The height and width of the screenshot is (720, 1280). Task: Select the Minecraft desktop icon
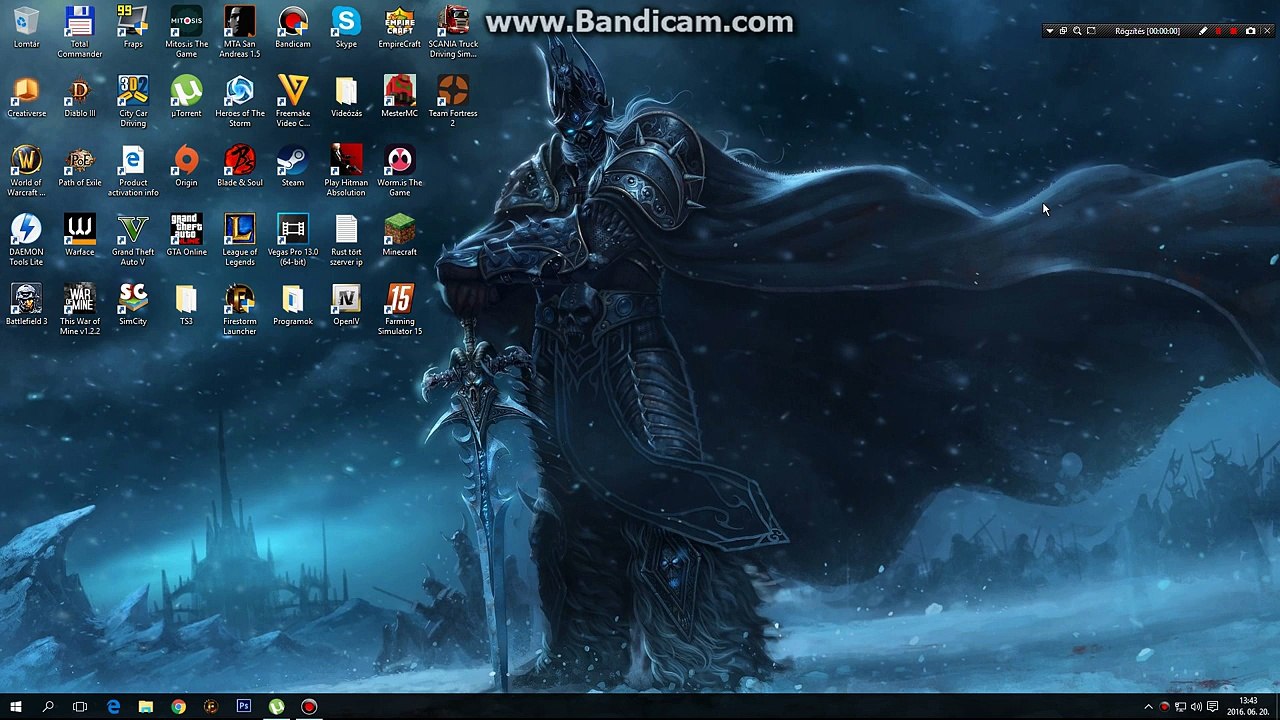[x=399, y=236]
